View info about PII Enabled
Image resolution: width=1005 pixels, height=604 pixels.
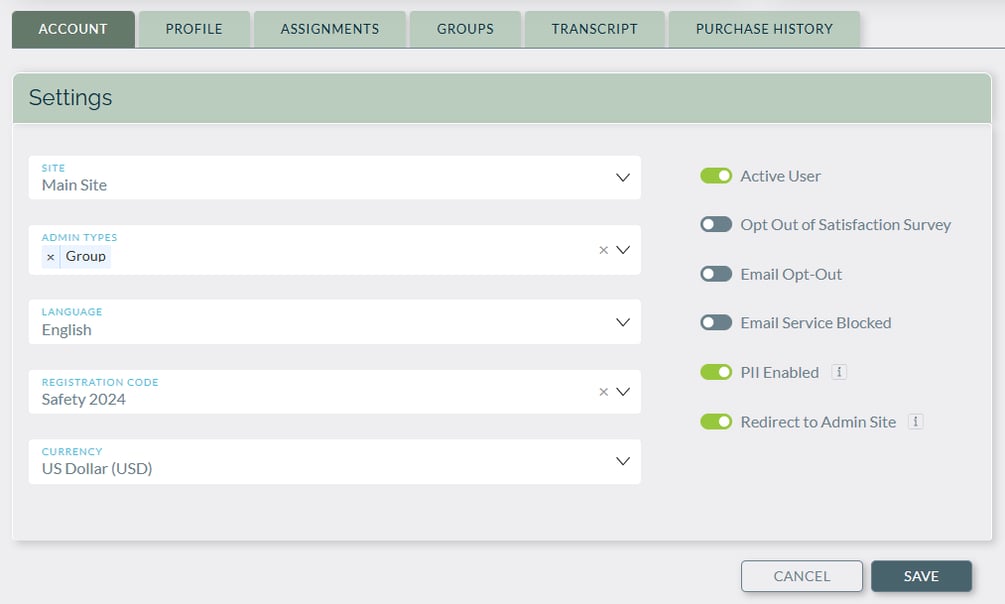click(838, 371)
